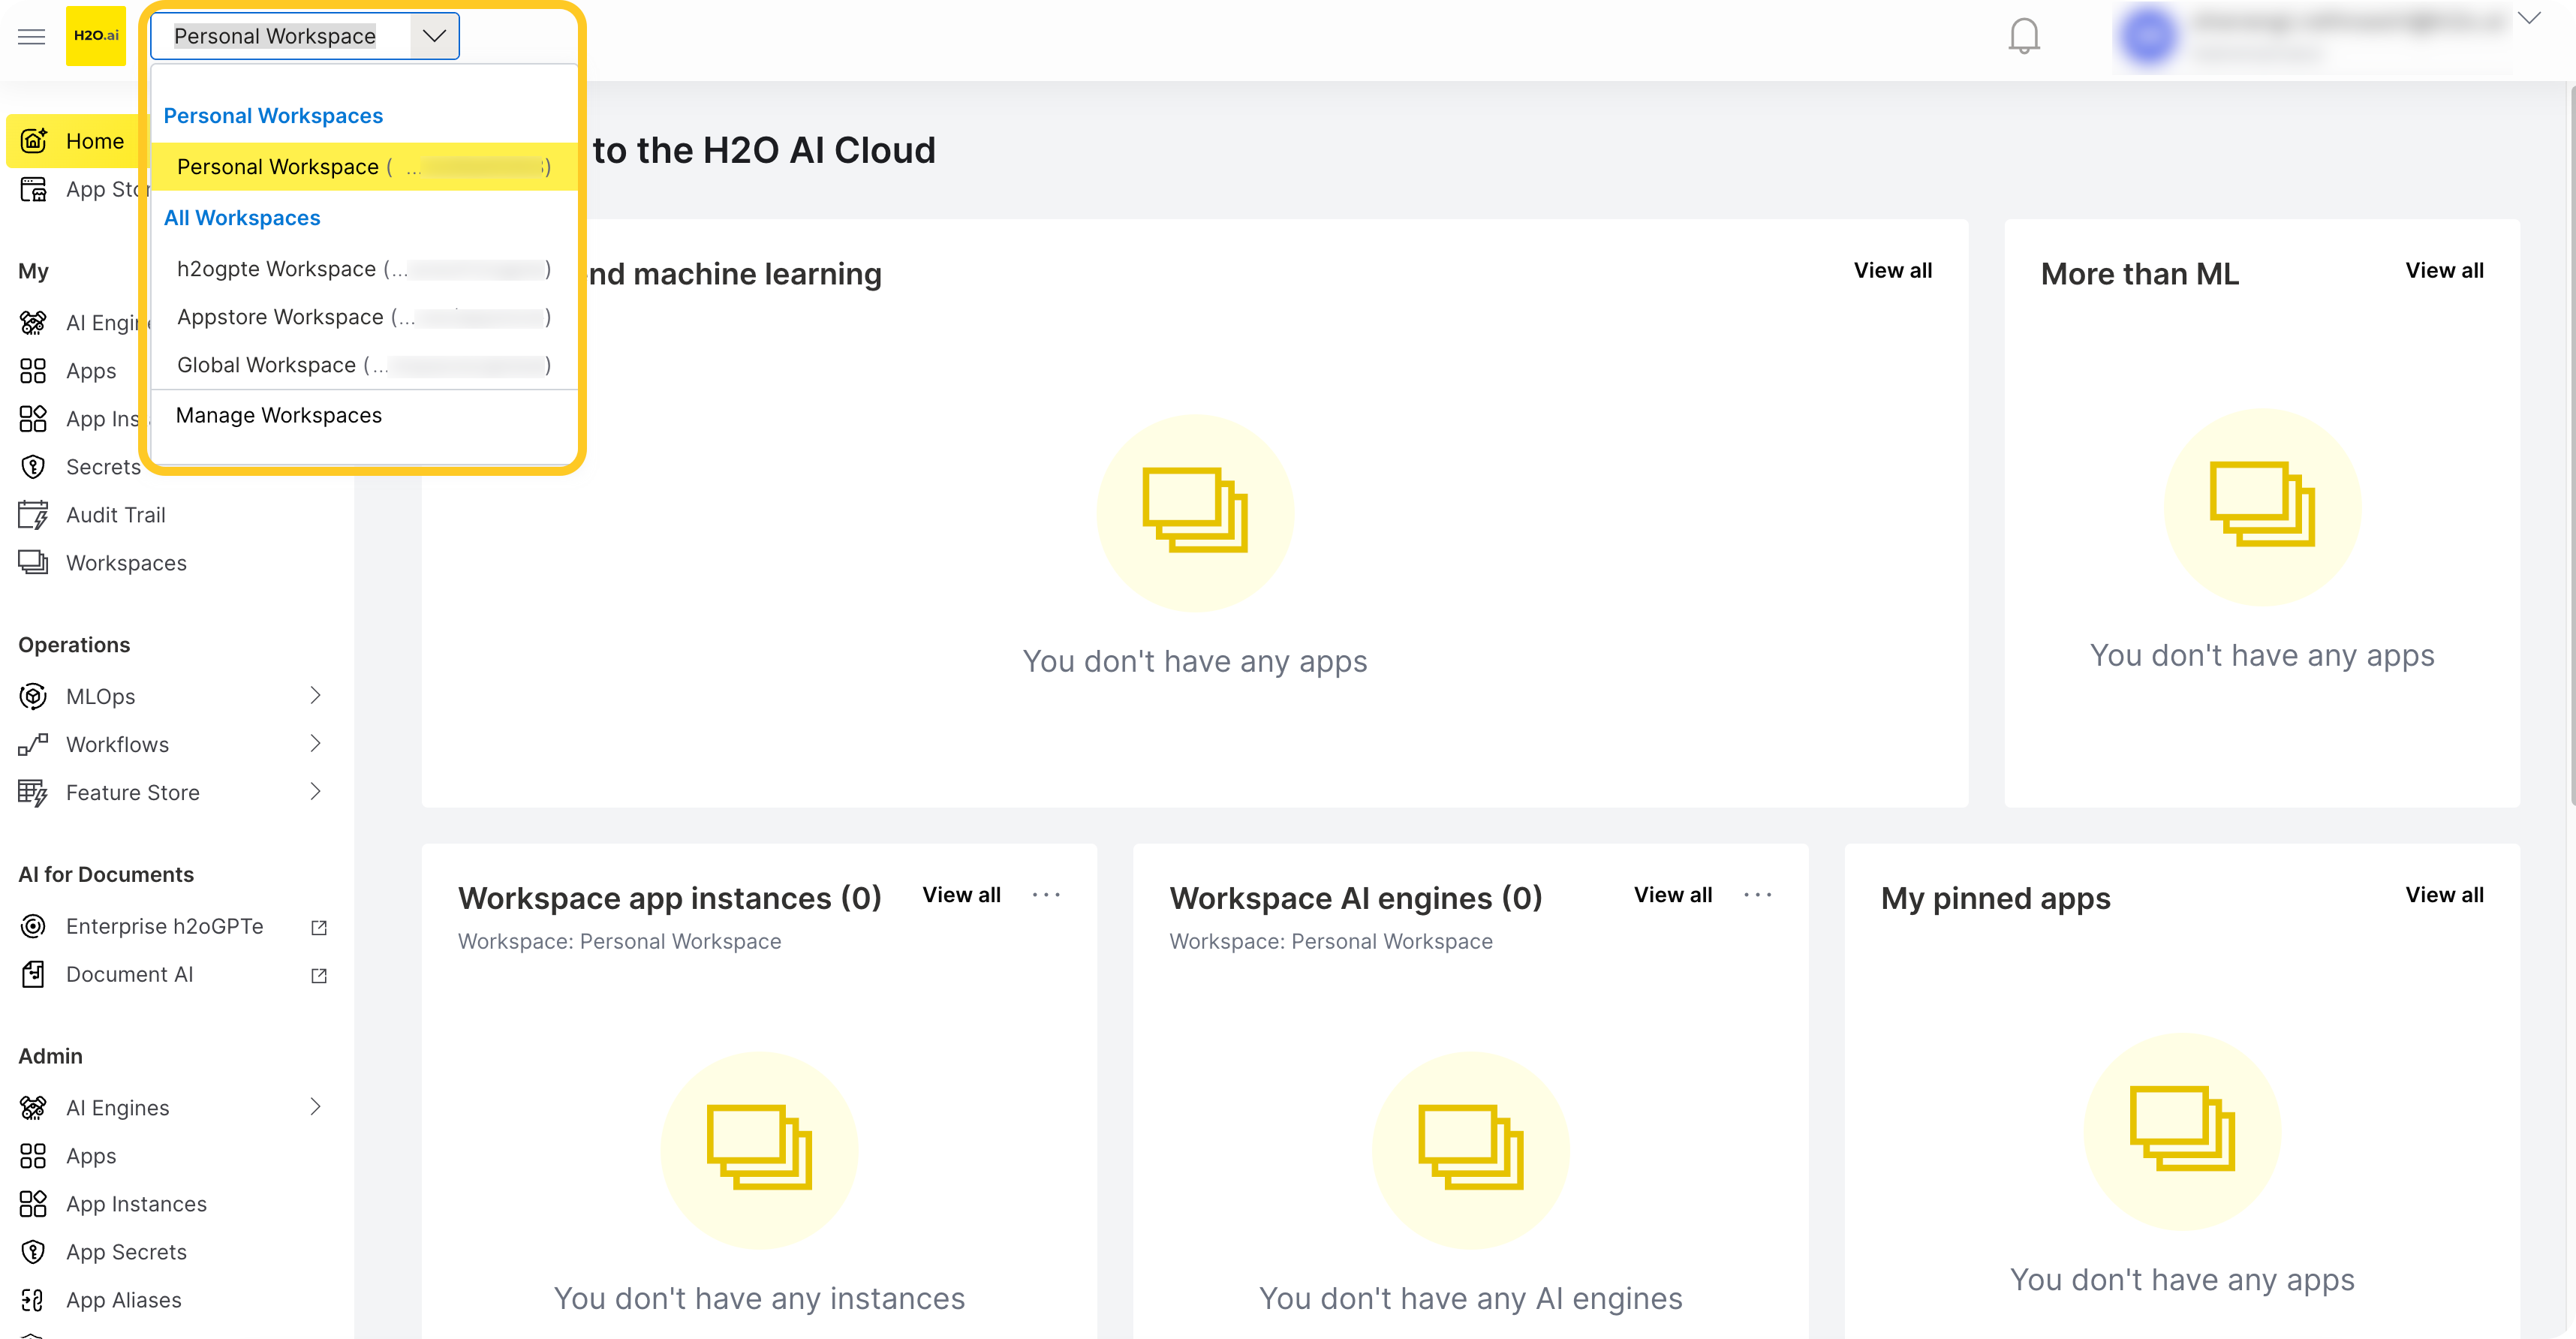This screenshot has height=1339, width=2576.
Task: Click the user avatar circle
Action: (2148, 37)
